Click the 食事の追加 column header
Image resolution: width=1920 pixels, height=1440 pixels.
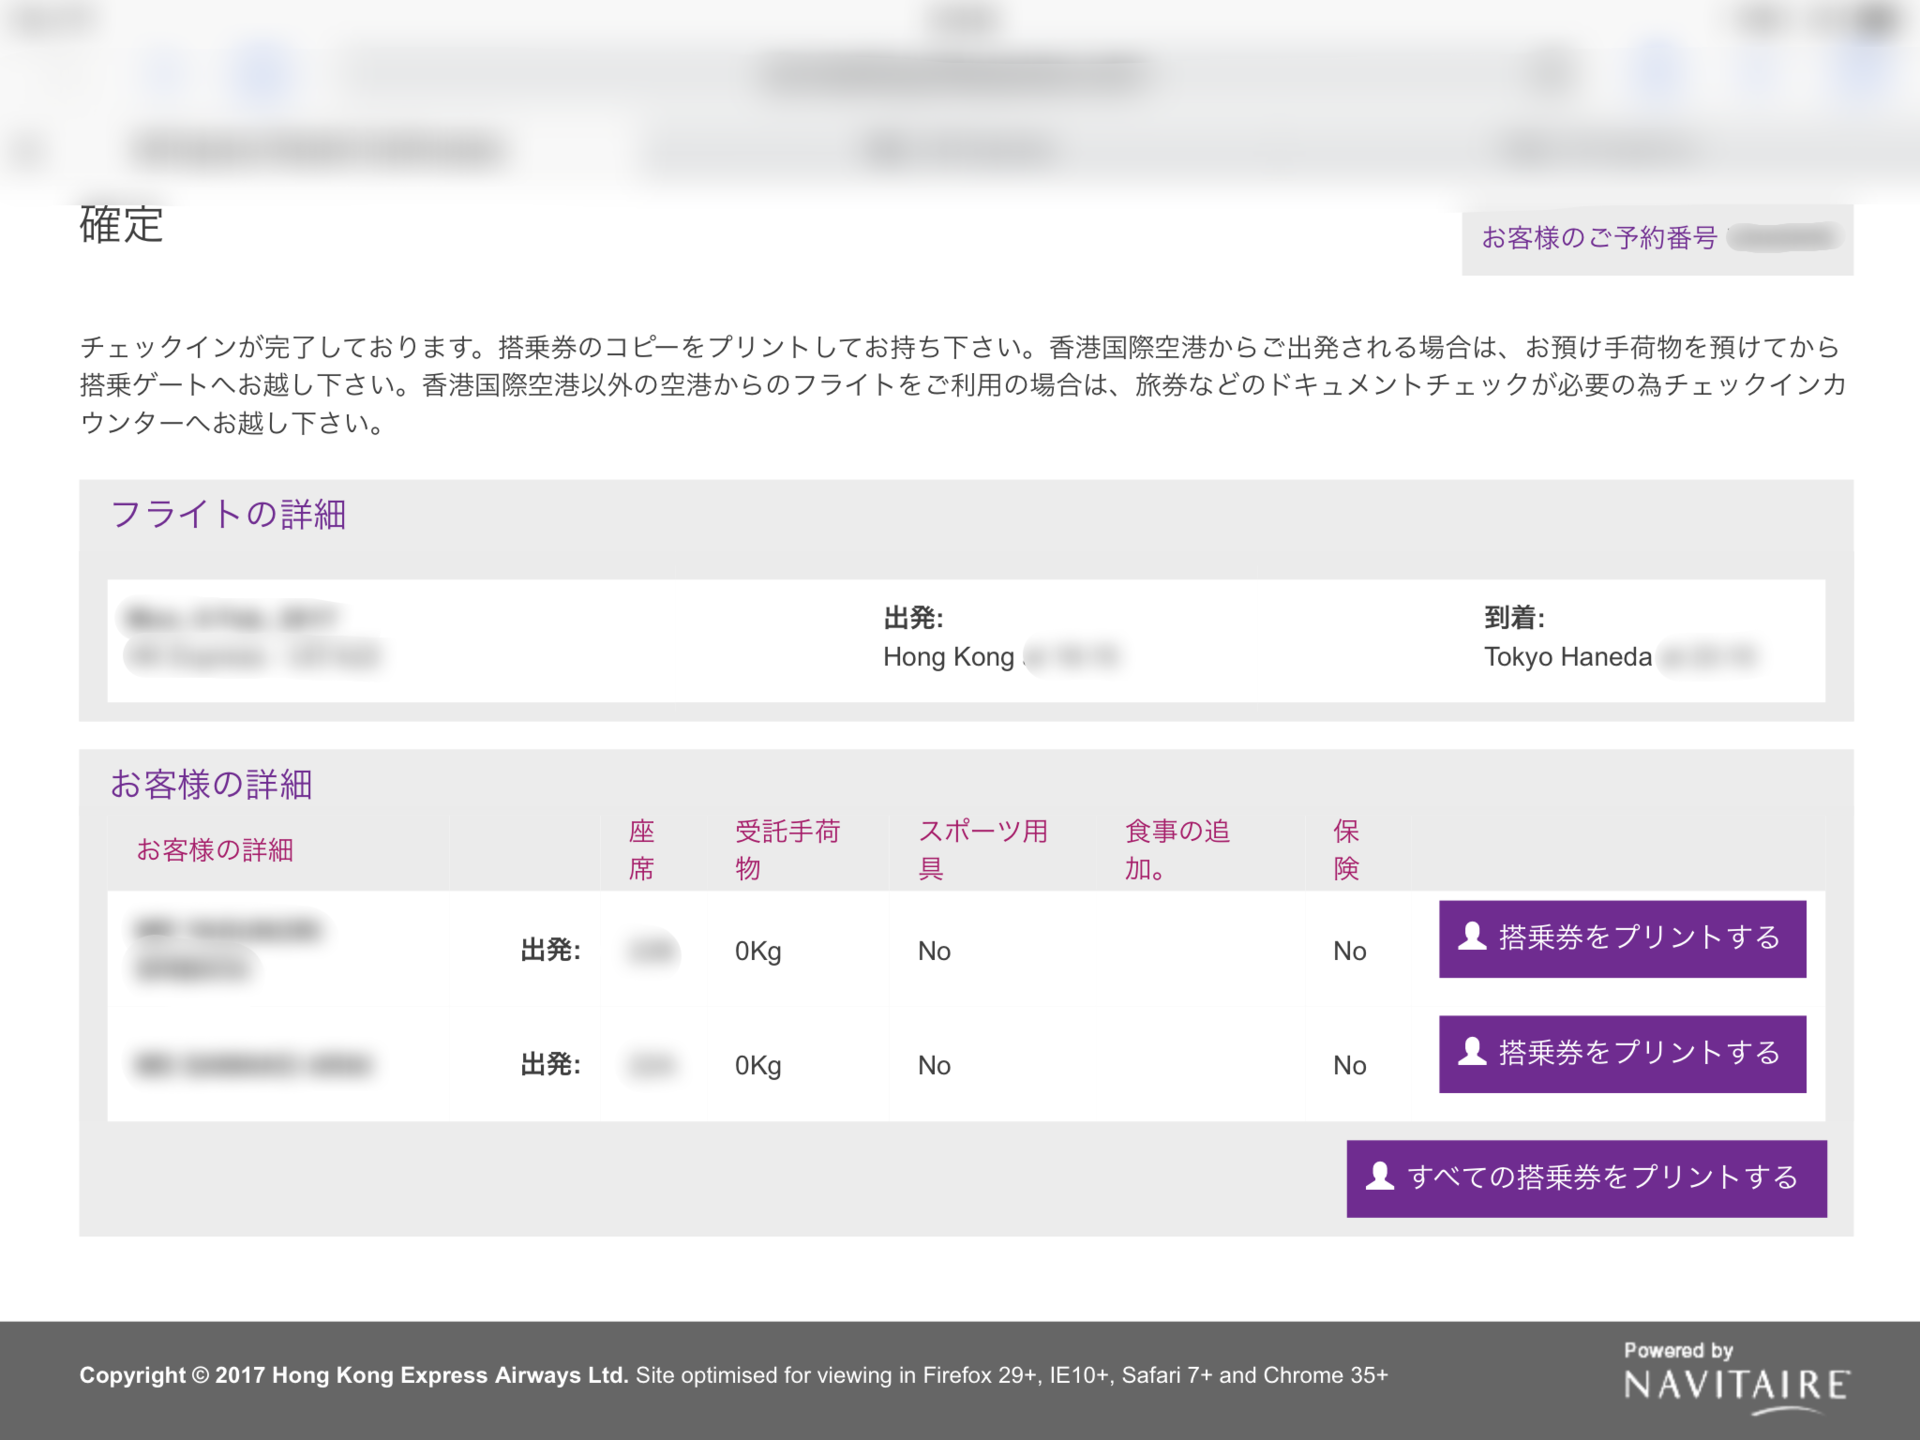coord(1177,850)
